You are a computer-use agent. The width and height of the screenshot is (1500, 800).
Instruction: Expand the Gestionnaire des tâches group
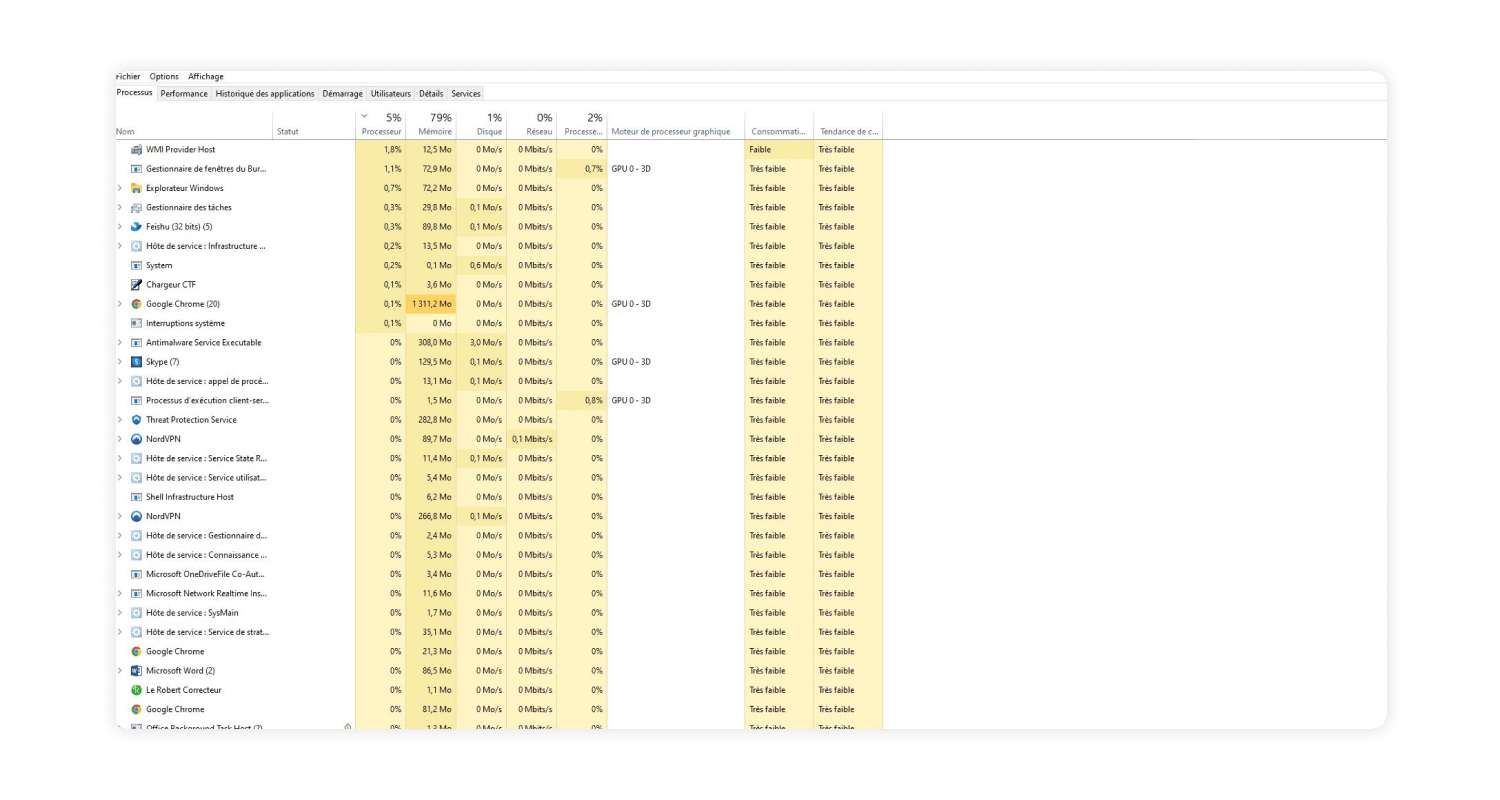coord(120,207)
